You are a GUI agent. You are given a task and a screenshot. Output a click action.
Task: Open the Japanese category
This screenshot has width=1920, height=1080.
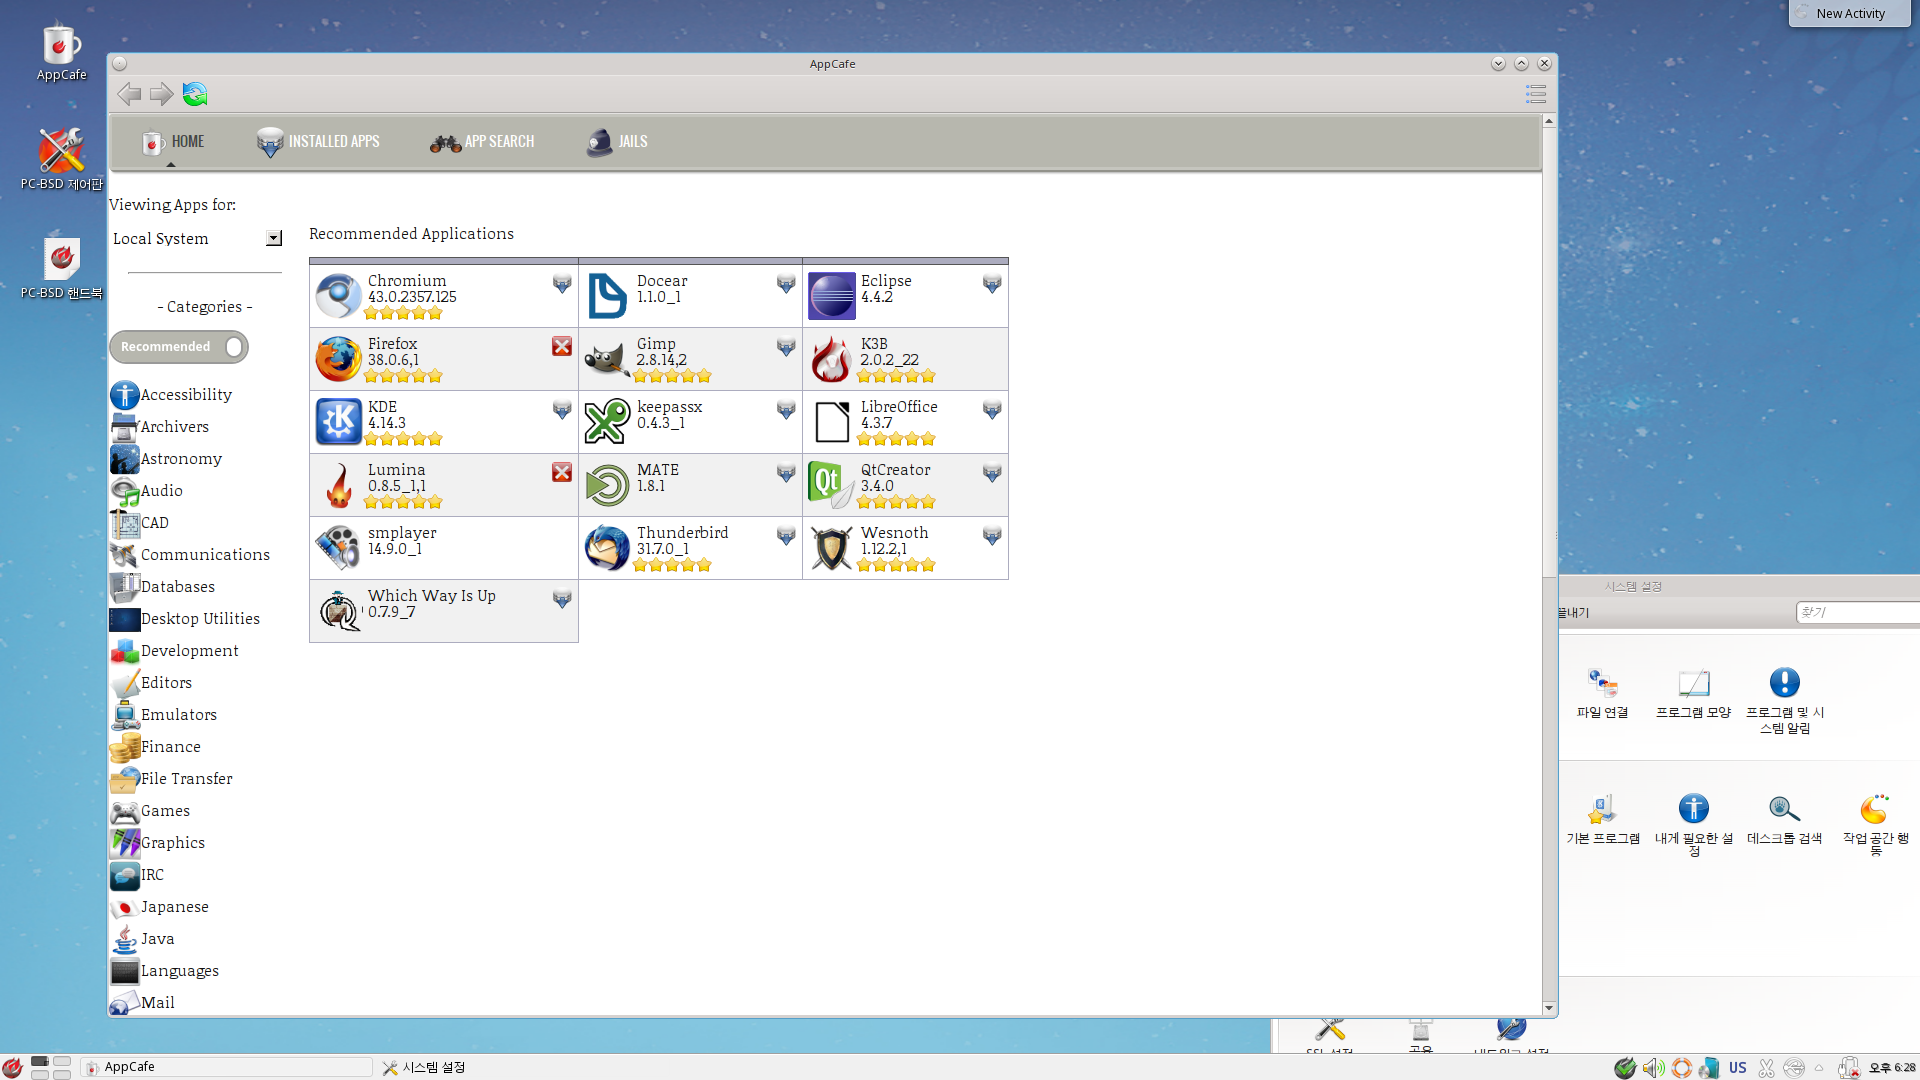coord(160,907)
